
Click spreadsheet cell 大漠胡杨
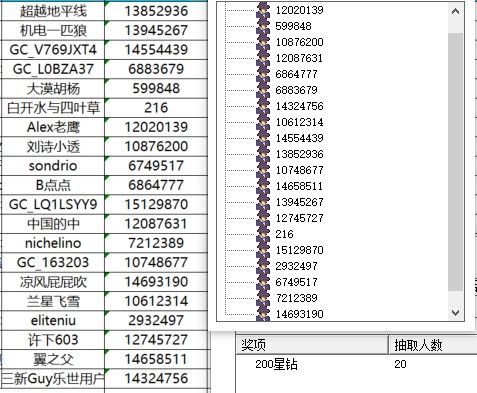53,88
